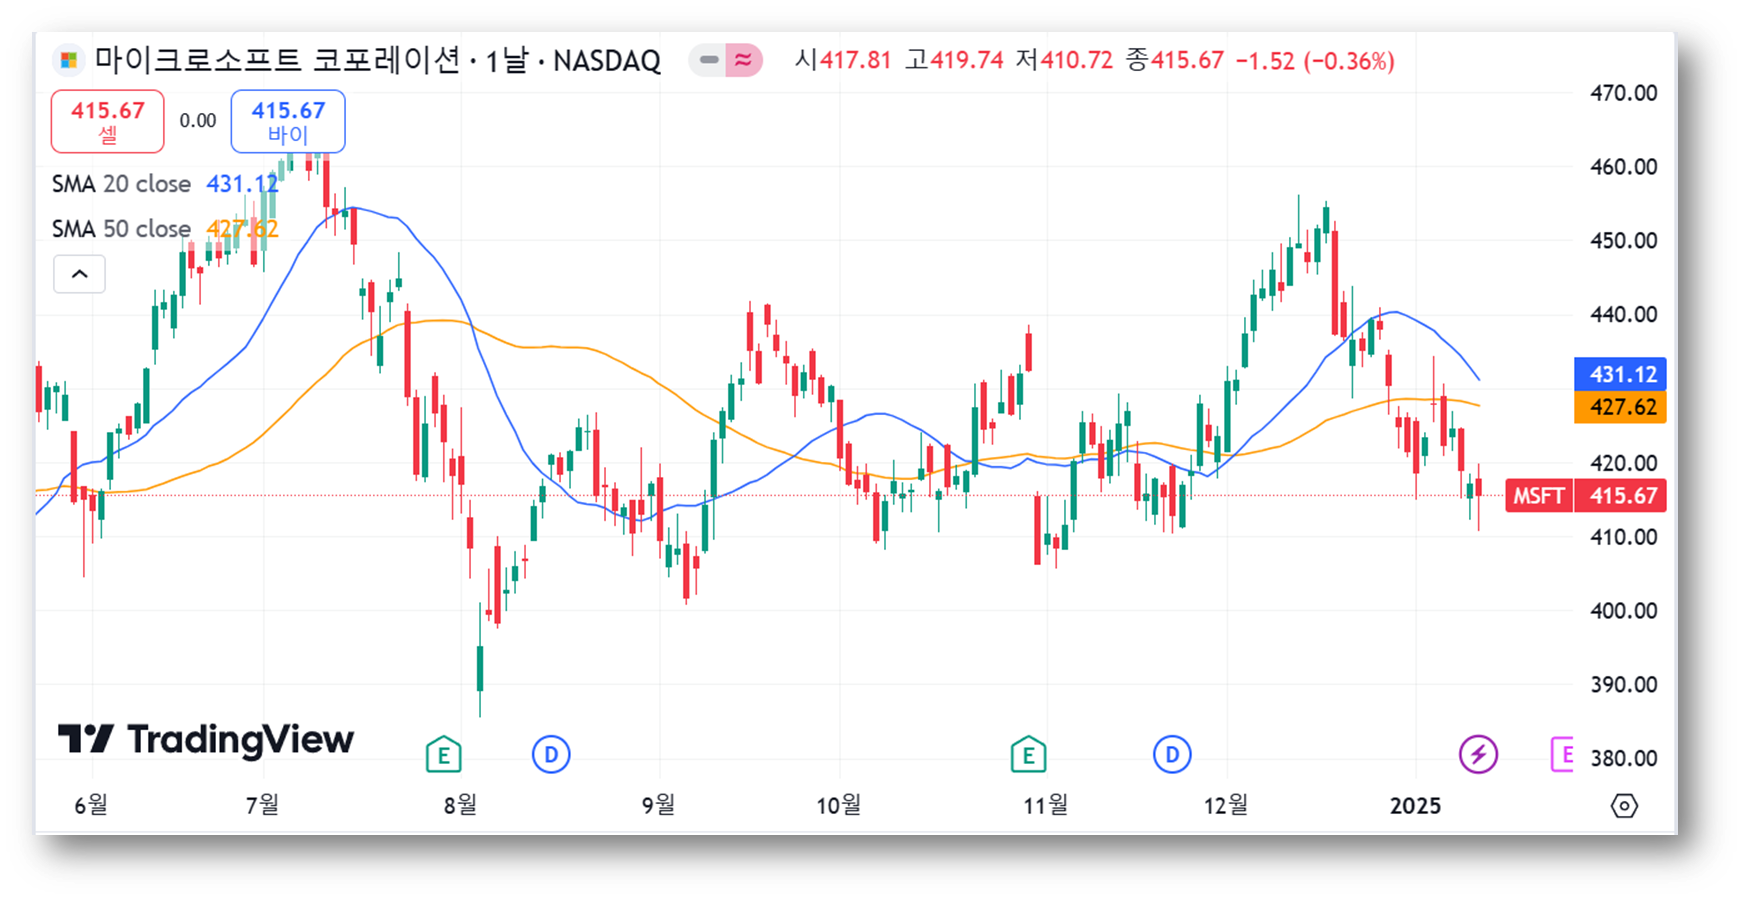Click the 6월 time axis label
The height and width of the screenshot is (900, 1743).
point(91,805)
